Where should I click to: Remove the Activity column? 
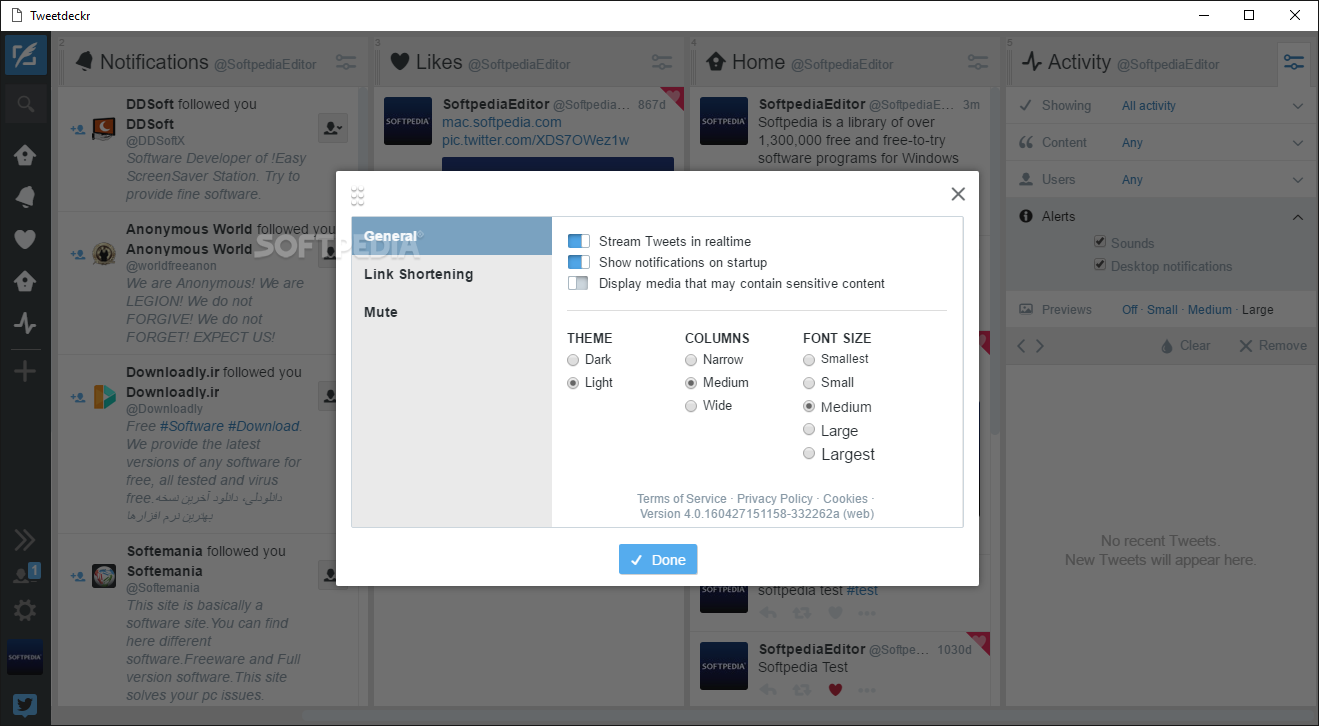click(1272, 346)
